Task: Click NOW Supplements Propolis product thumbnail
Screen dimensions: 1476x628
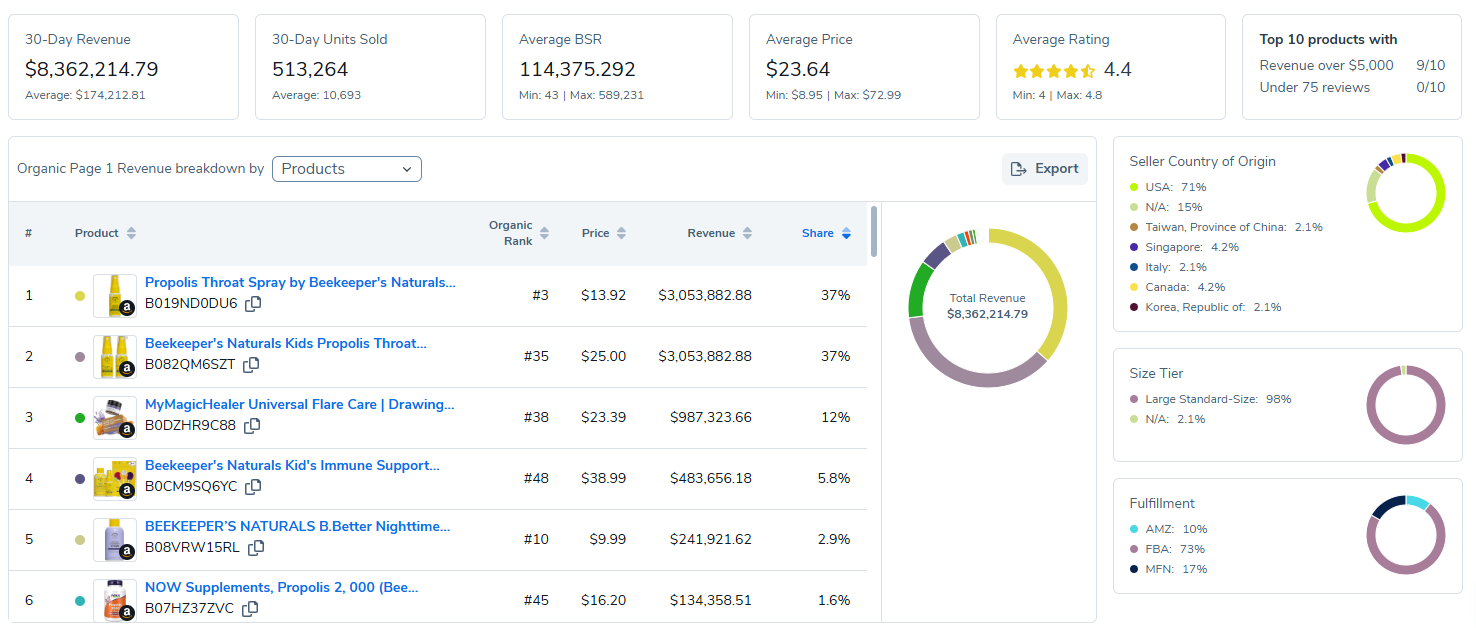Action: pos(115,600)
